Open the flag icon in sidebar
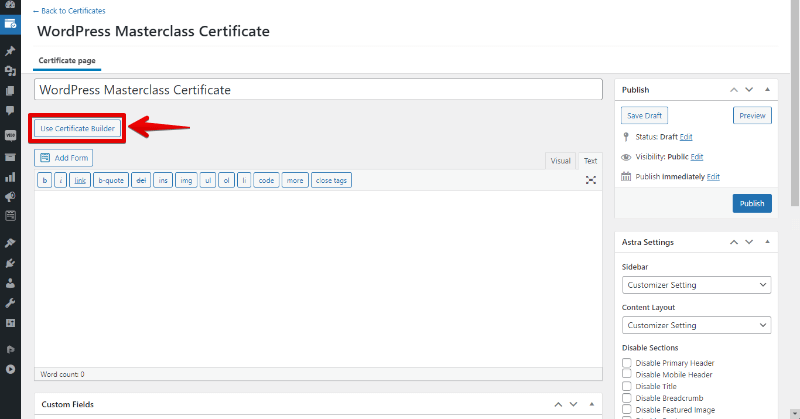 tap(10, 350)
